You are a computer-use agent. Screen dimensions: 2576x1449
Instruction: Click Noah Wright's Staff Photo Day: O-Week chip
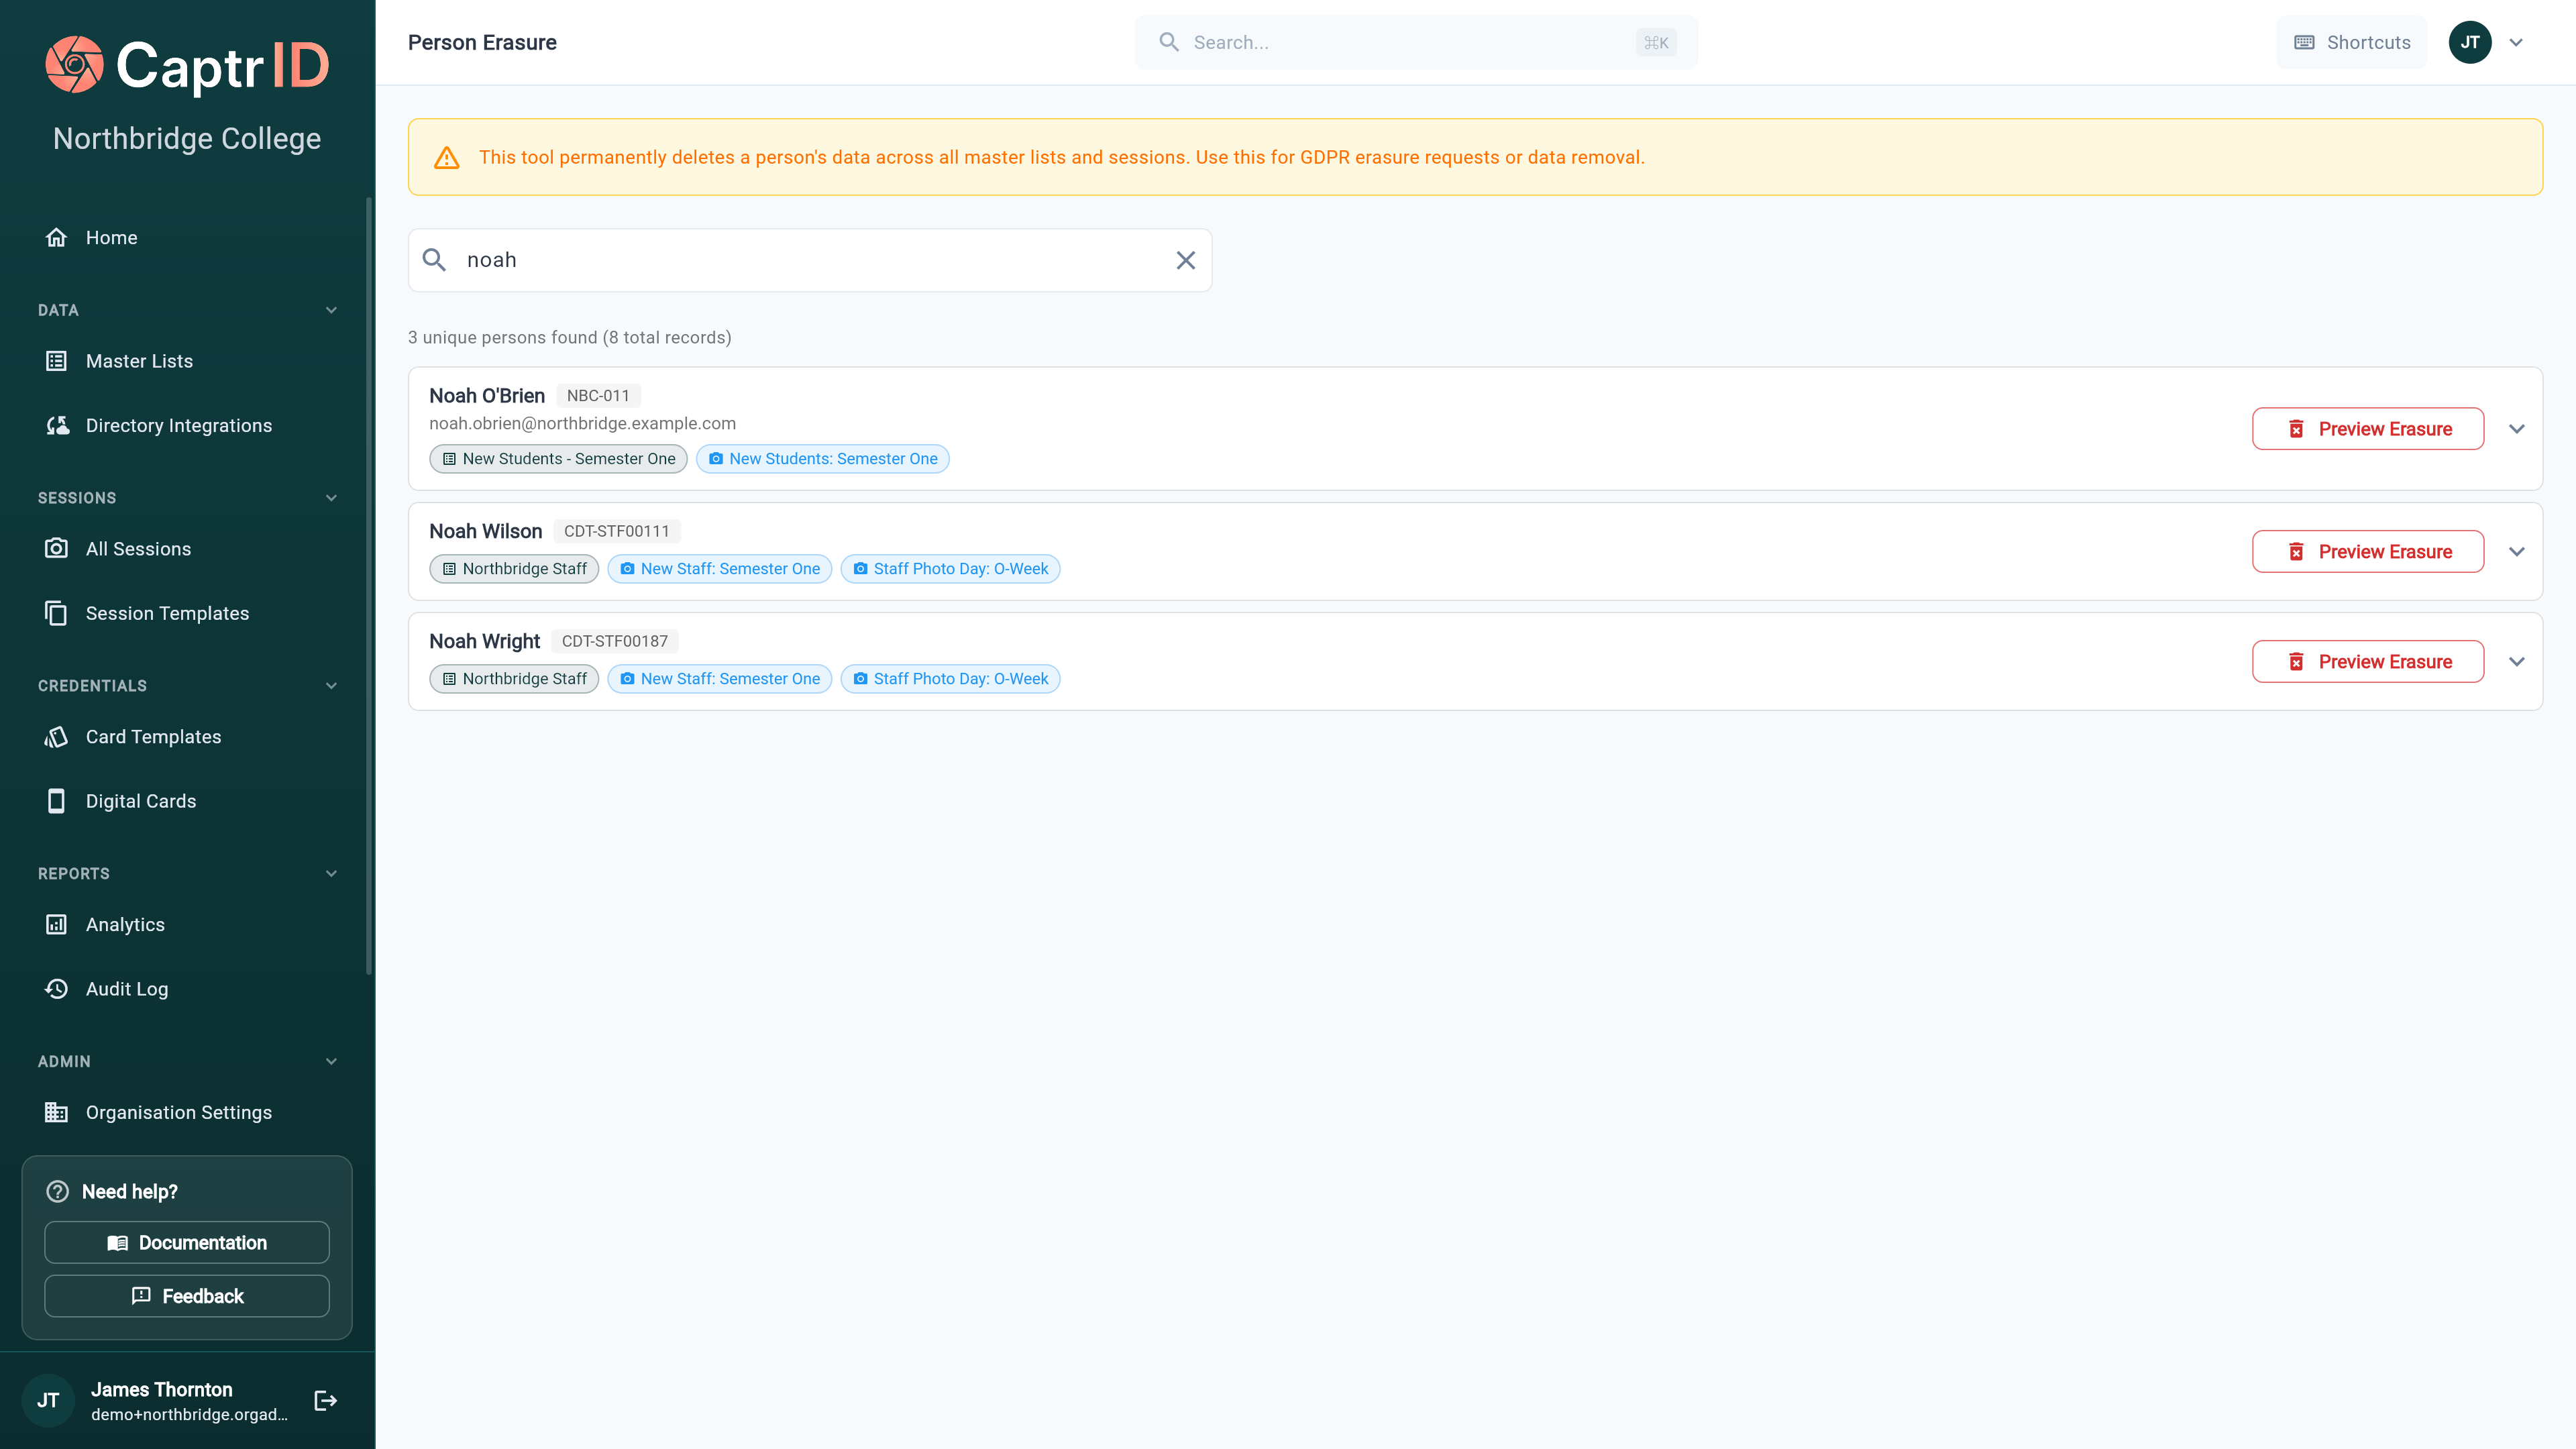click(x=950, y=678)
